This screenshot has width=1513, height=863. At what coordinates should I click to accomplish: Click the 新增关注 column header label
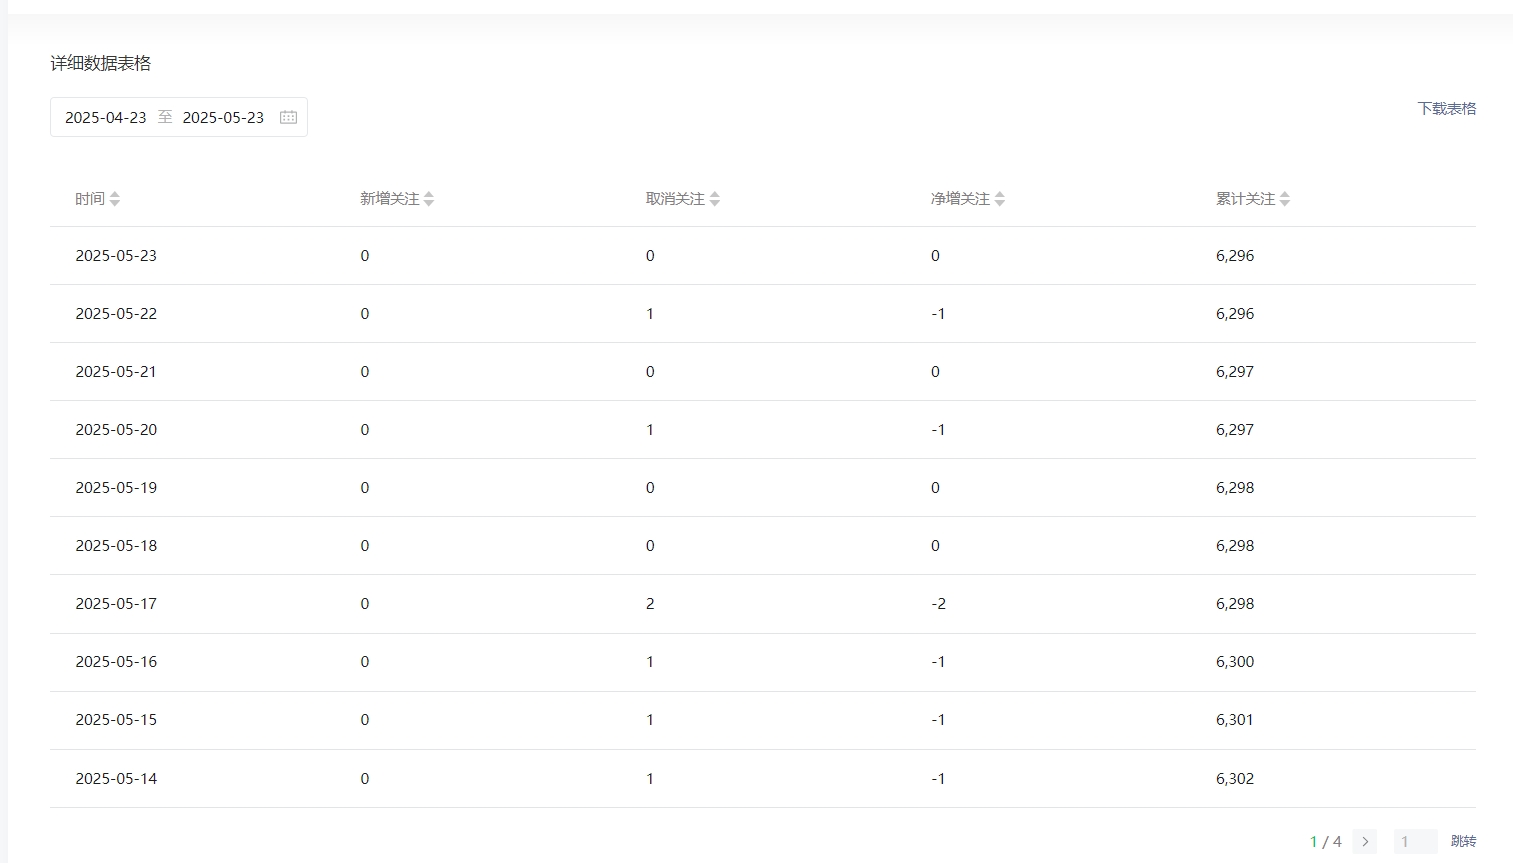click(x=390, y=199)
